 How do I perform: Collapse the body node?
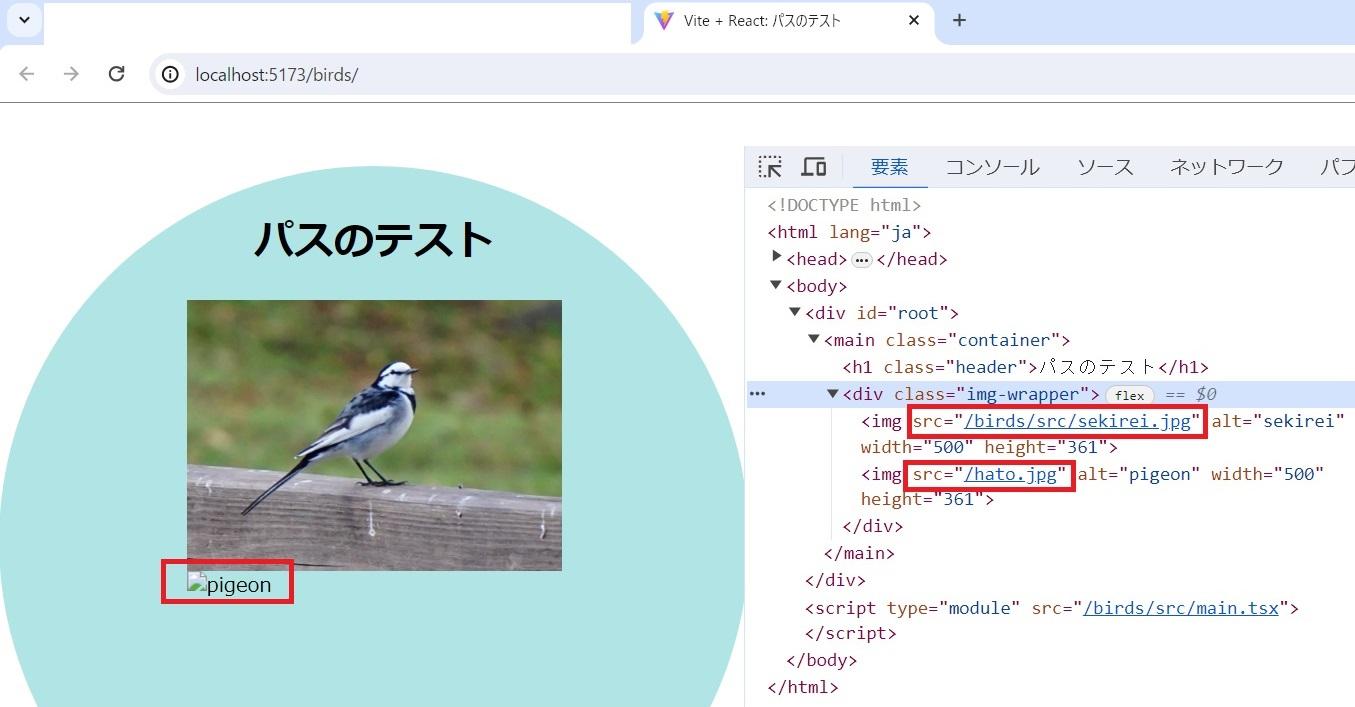[x=775, y=285]
